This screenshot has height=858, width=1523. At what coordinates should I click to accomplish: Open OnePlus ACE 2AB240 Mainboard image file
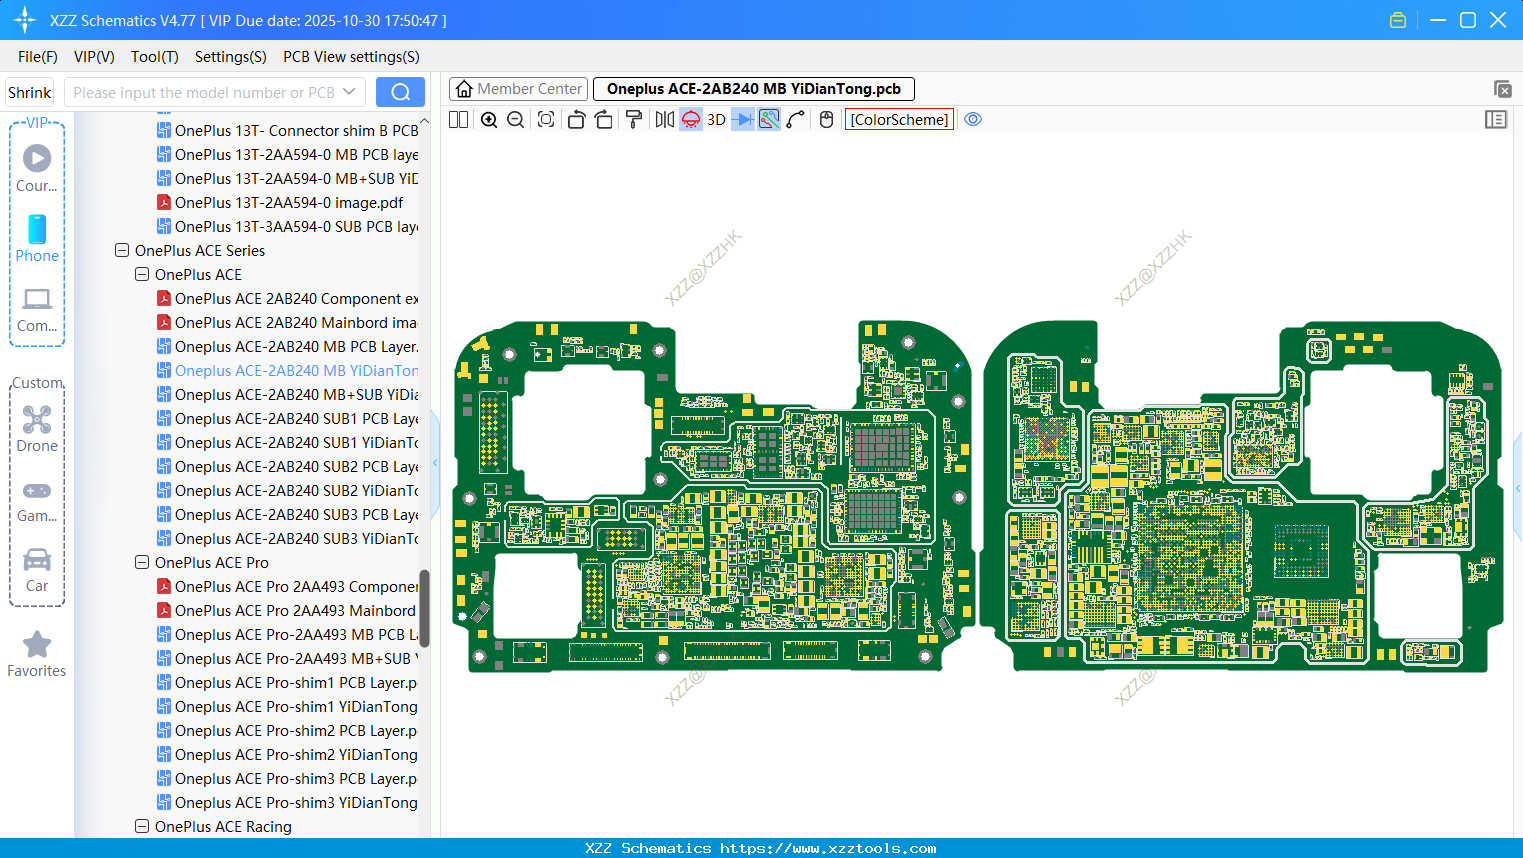click(x=295, y=323)
